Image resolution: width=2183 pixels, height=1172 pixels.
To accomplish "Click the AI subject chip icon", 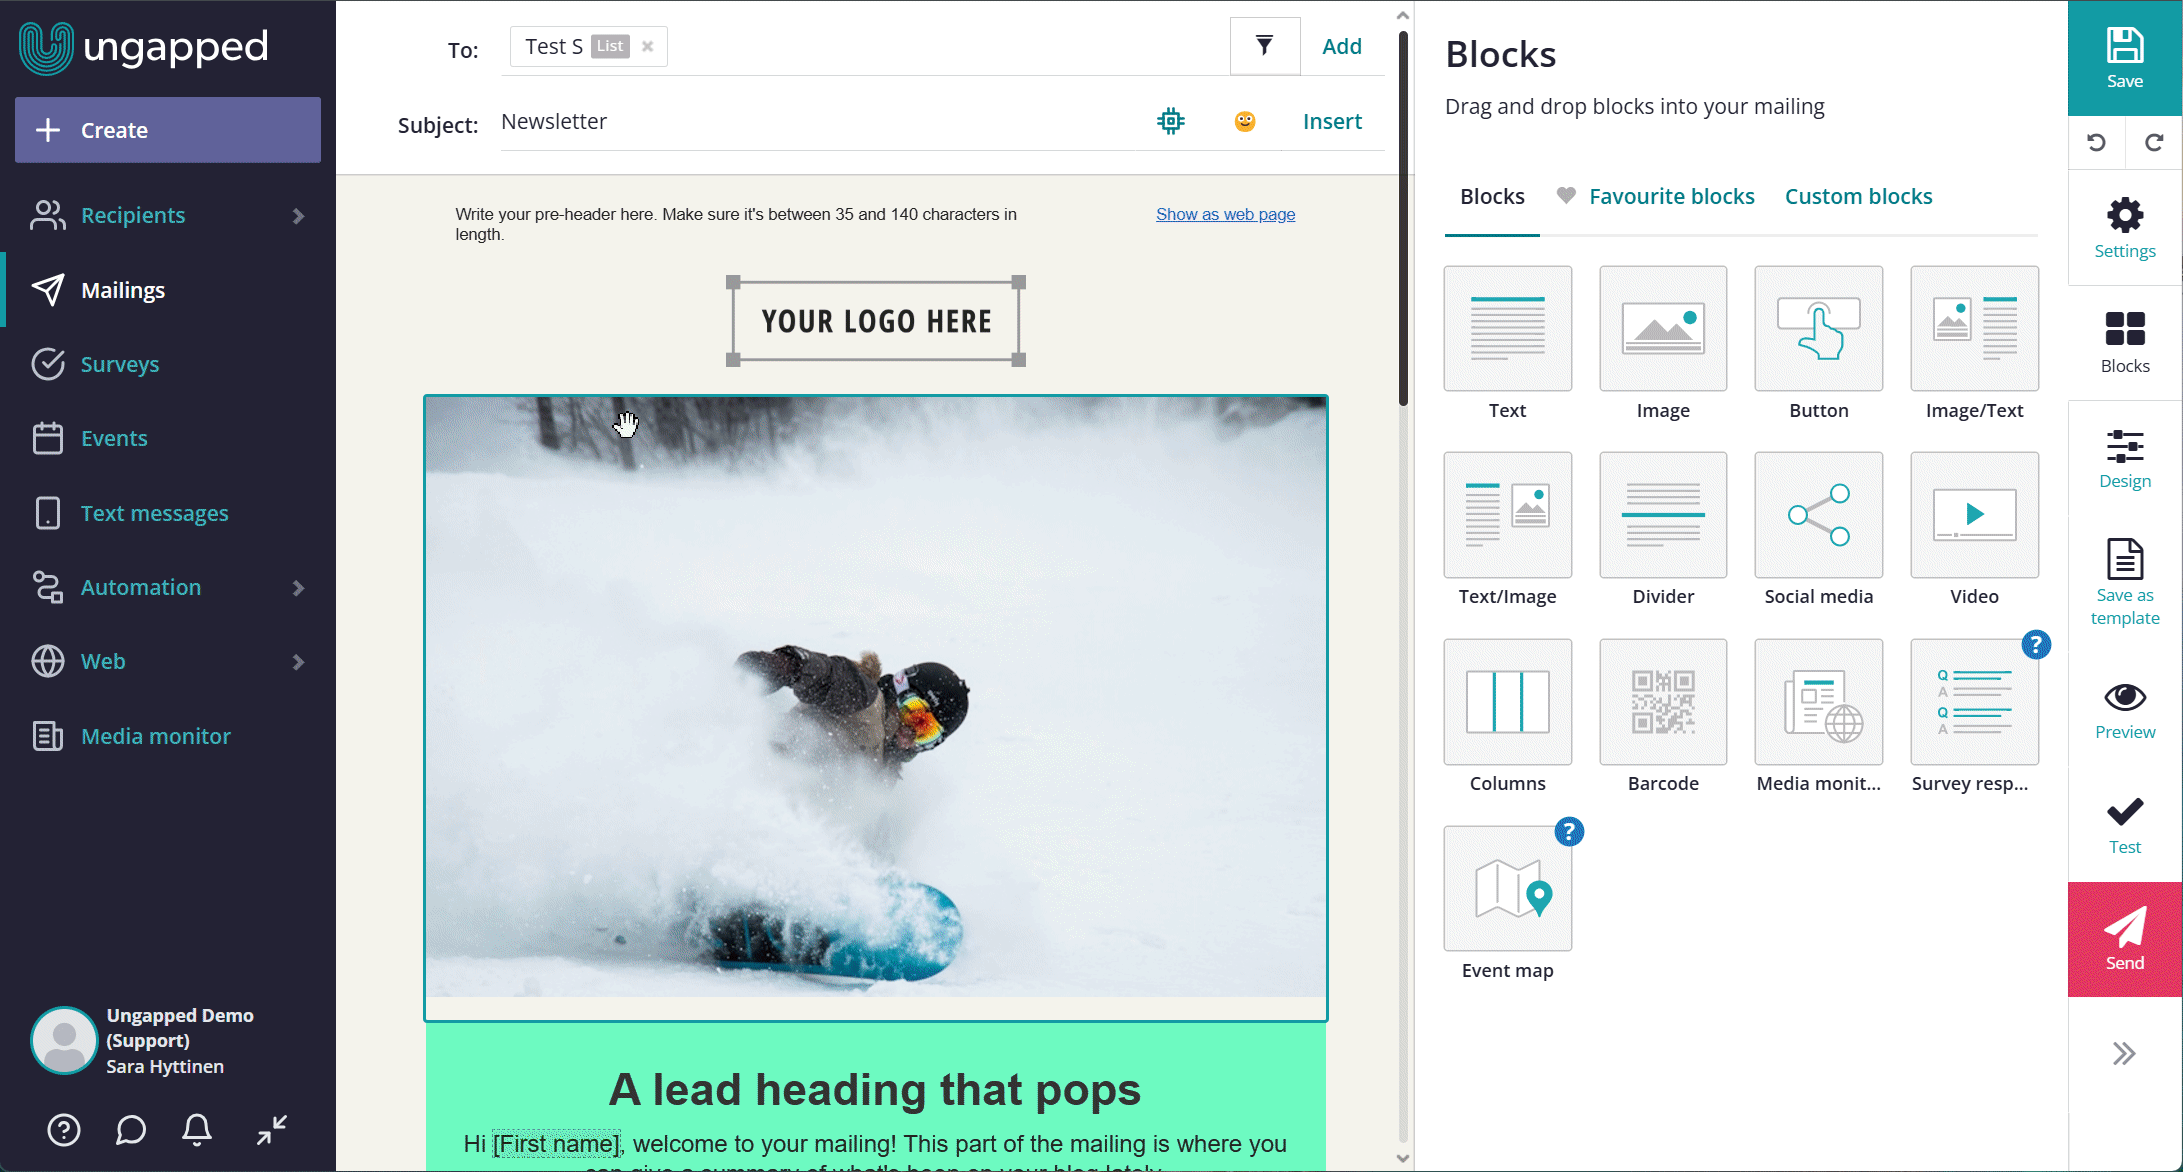I will point(1170,121).
